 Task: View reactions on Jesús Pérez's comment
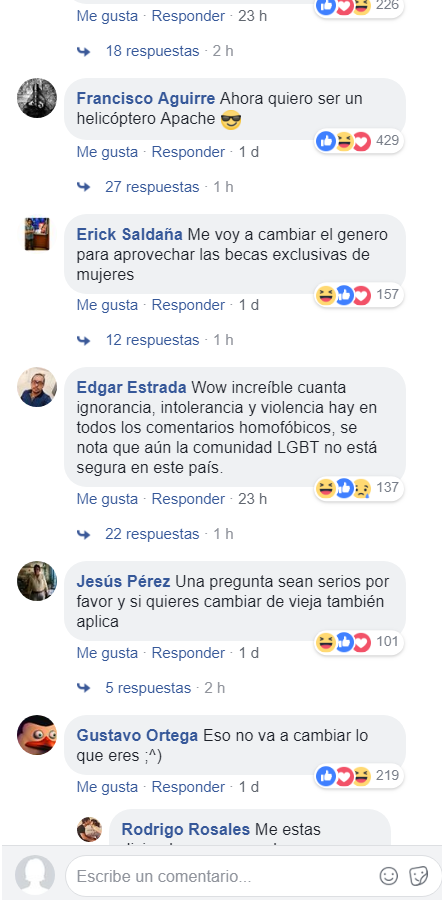coord(359,642)
